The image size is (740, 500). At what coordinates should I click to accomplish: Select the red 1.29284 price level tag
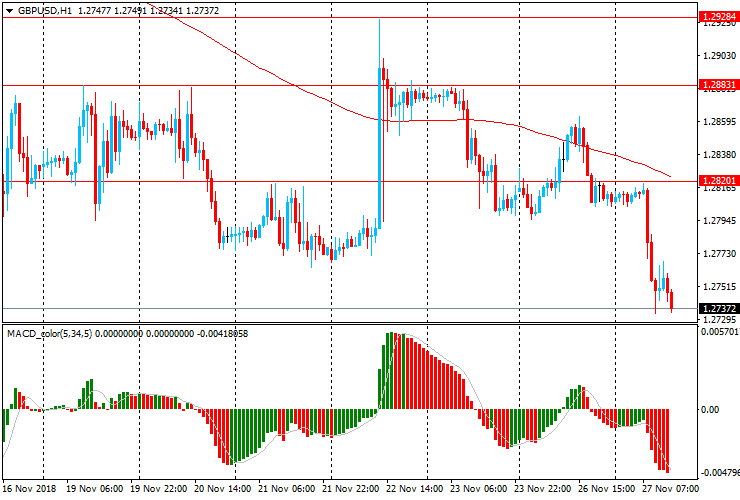pyautogui.click(x=719, y=17)
